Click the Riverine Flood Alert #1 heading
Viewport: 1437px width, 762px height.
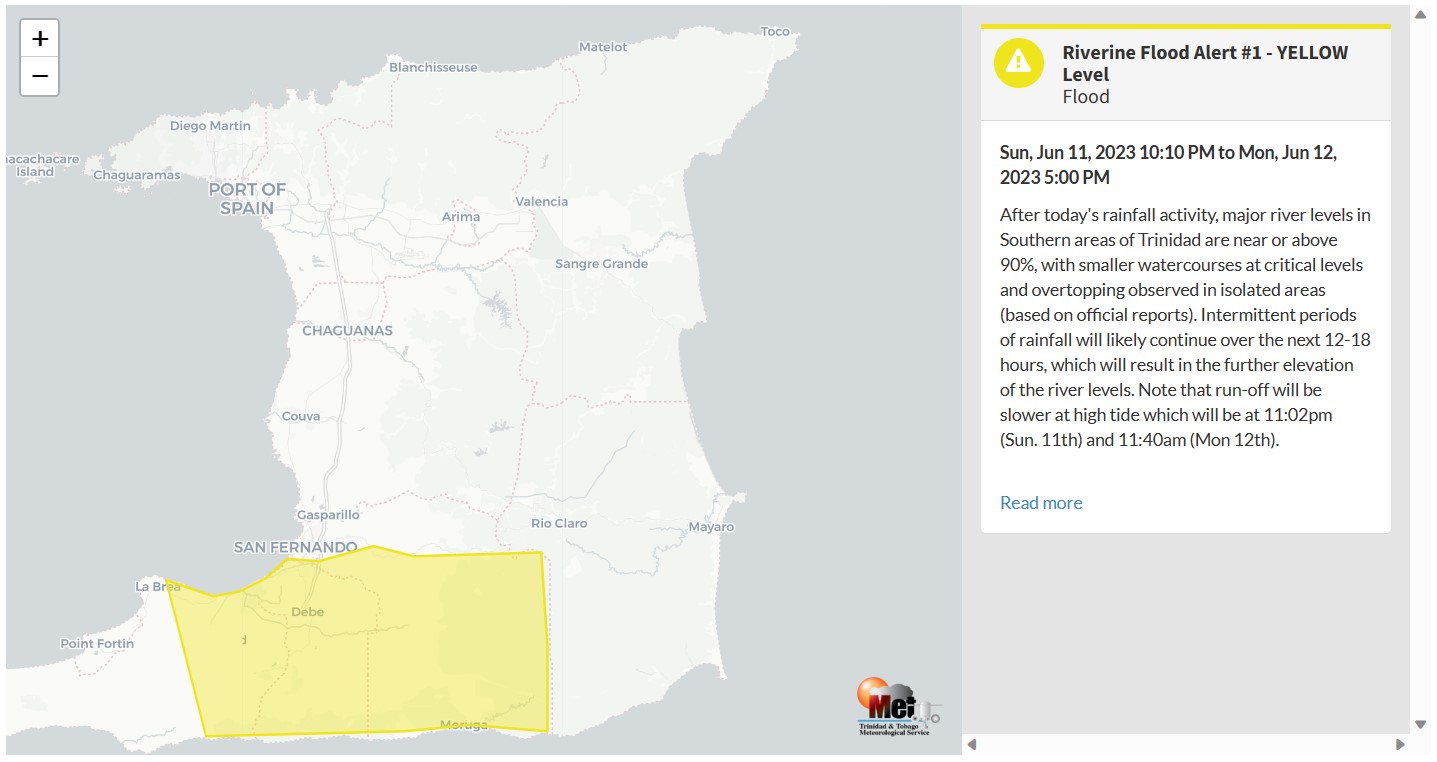click(x=1205, y=63)
